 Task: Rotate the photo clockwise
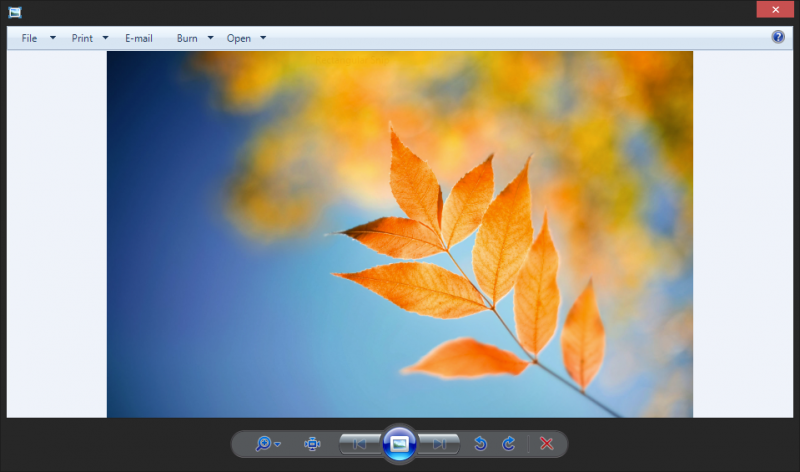click(x=509, y=443)
